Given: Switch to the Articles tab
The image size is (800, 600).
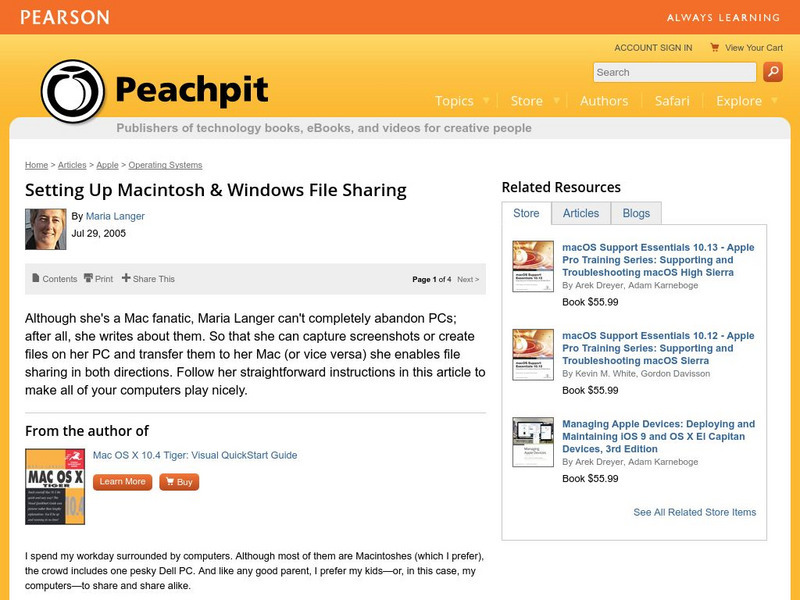Looking at the screenshot, I should click(581, 213).
